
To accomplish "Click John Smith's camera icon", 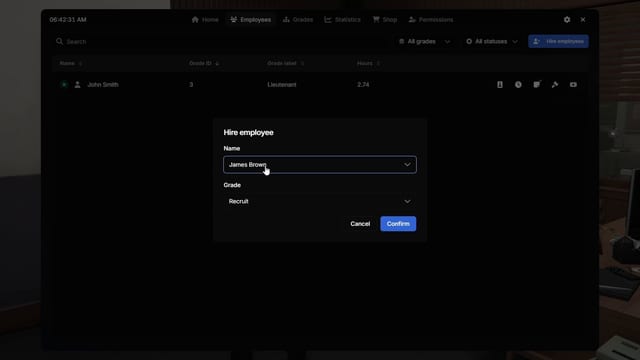I will (x=573, y=84).
